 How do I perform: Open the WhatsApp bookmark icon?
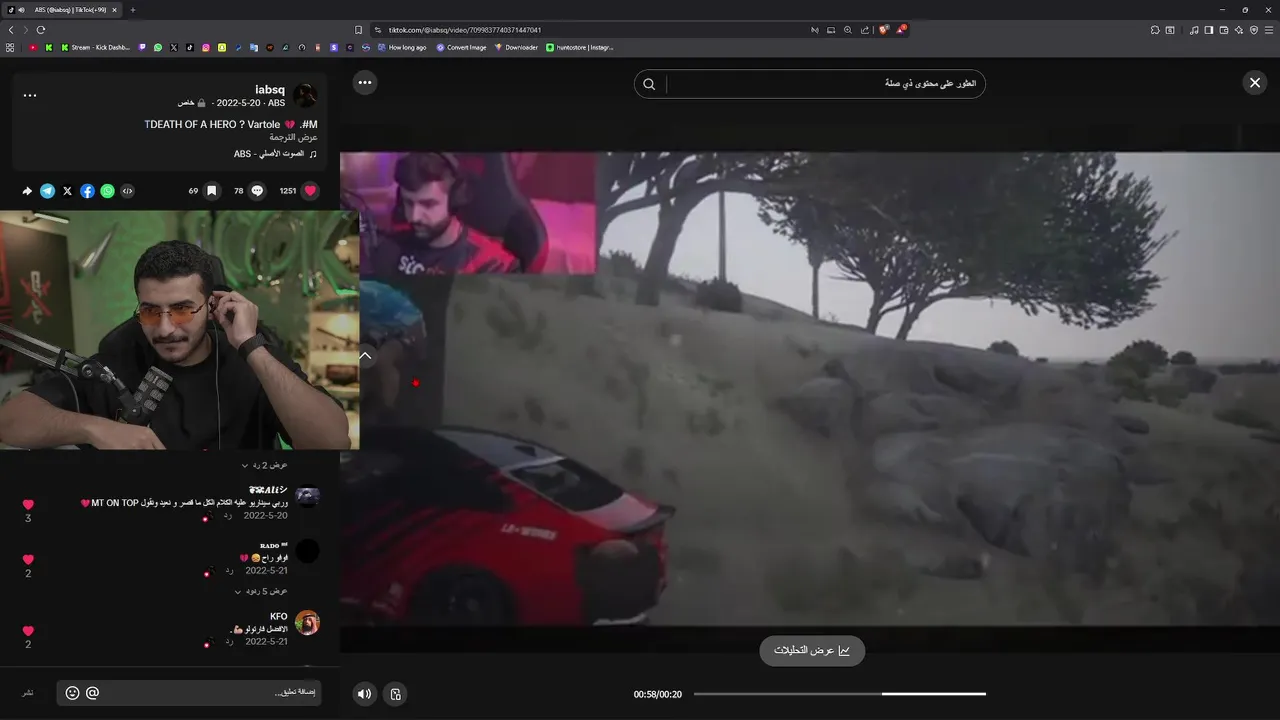[158, 47]
